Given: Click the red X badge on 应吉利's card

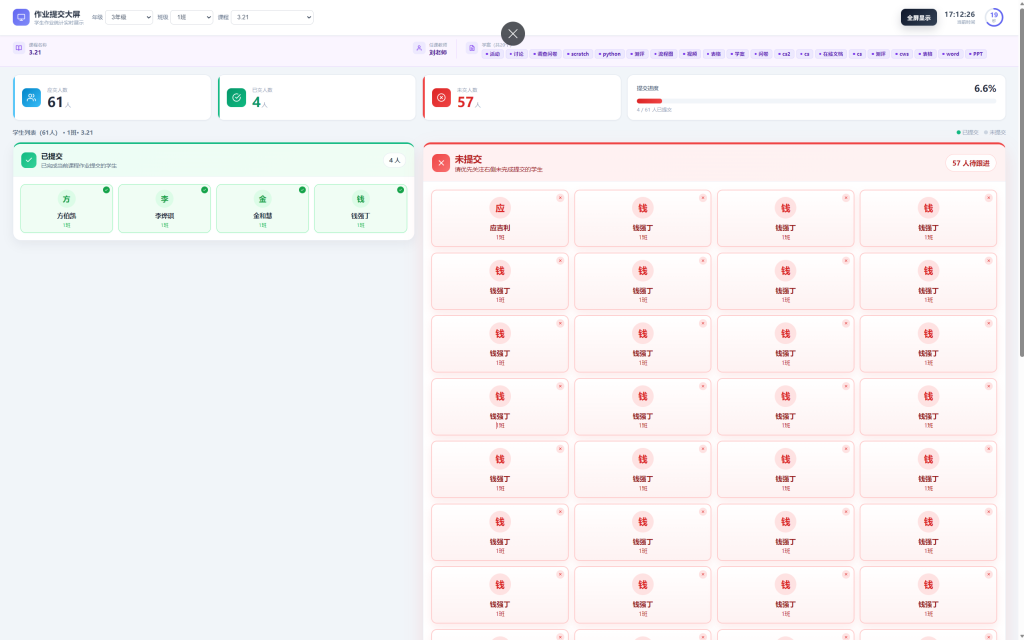Looking at the screenshot, I should point(560,197).
